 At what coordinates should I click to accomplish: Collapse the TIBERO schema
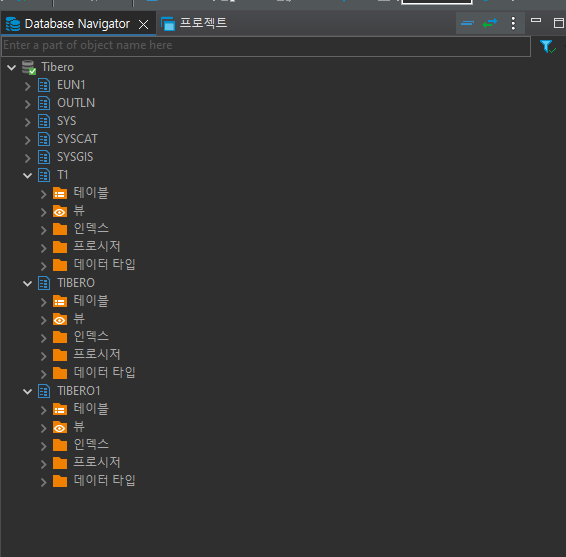(x=27, y=284)
